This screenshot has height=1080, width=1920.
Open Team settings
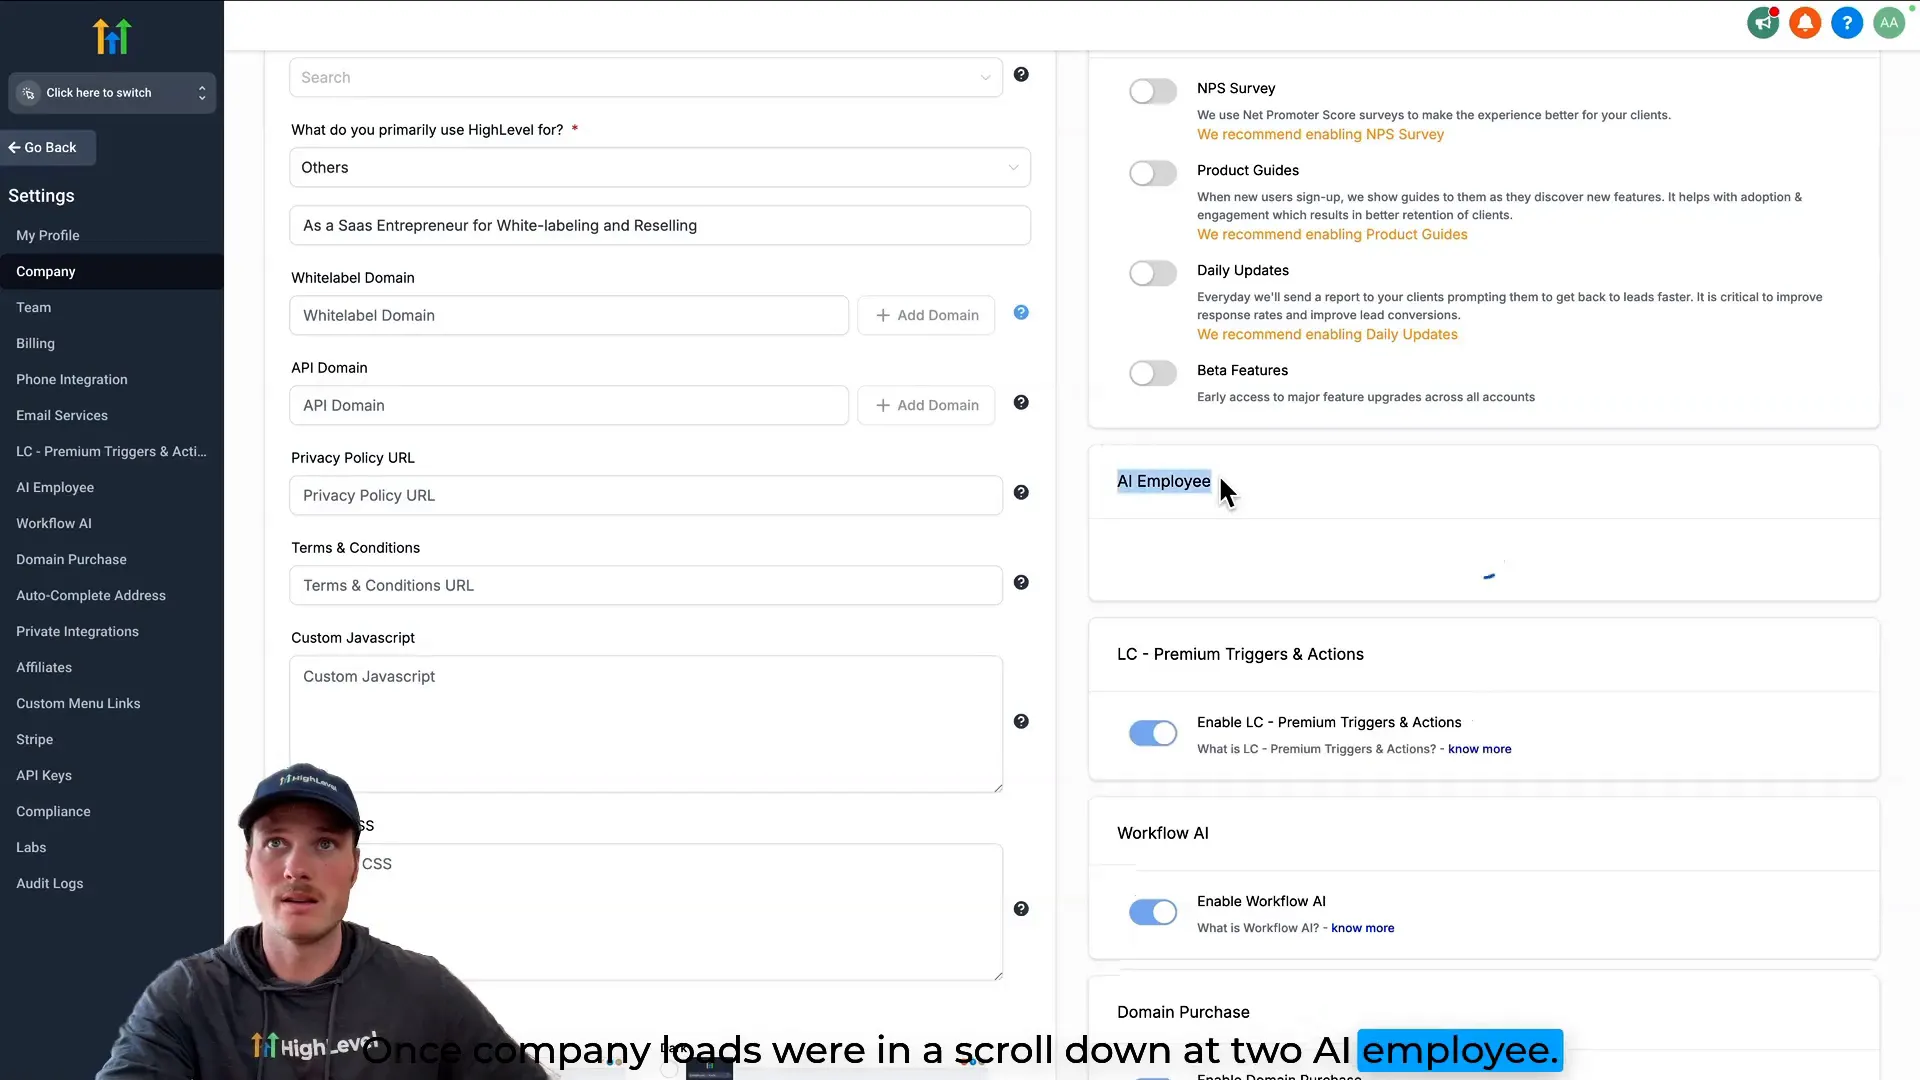pyautogui.click(x=34, y=307)
